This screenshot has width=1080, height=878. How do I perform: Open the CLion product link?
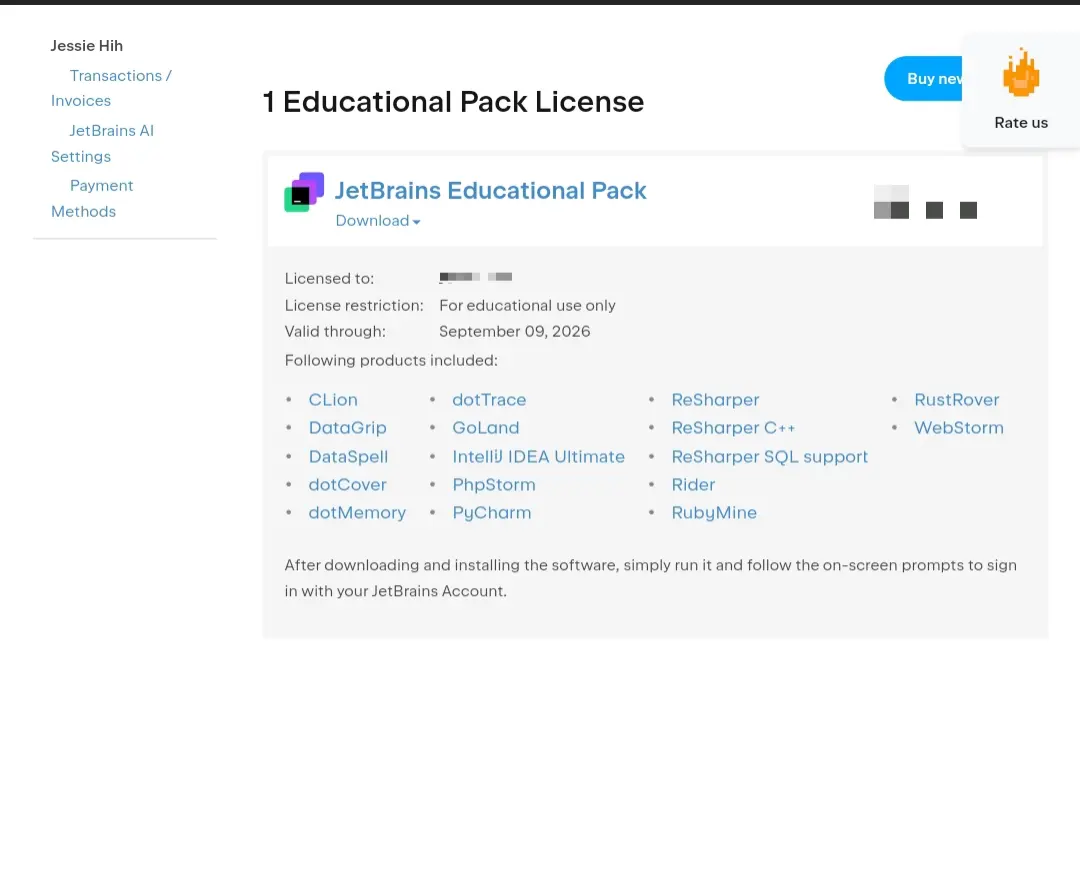[333, 399]
